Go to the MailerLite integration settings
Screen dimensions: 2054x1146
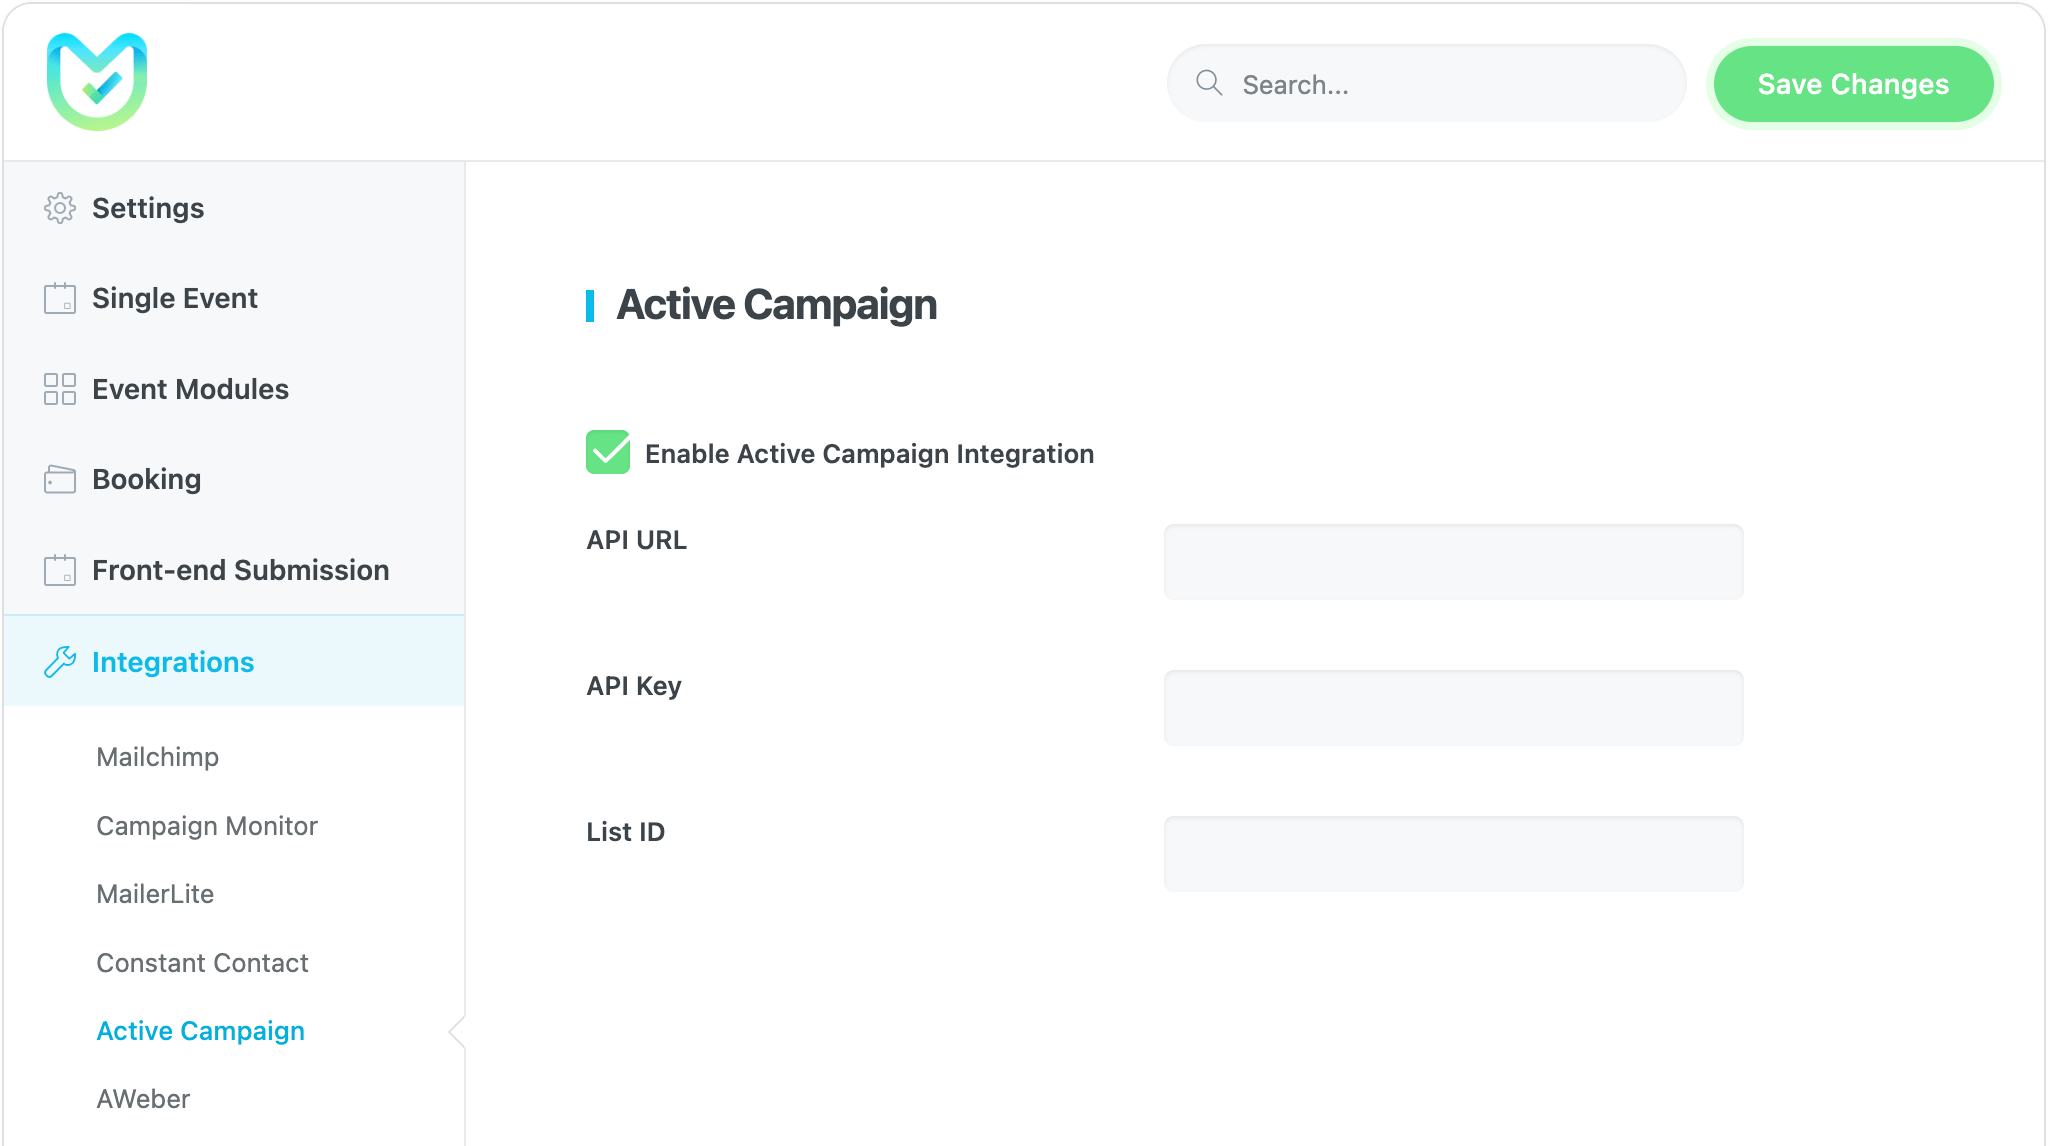[155, 894]
